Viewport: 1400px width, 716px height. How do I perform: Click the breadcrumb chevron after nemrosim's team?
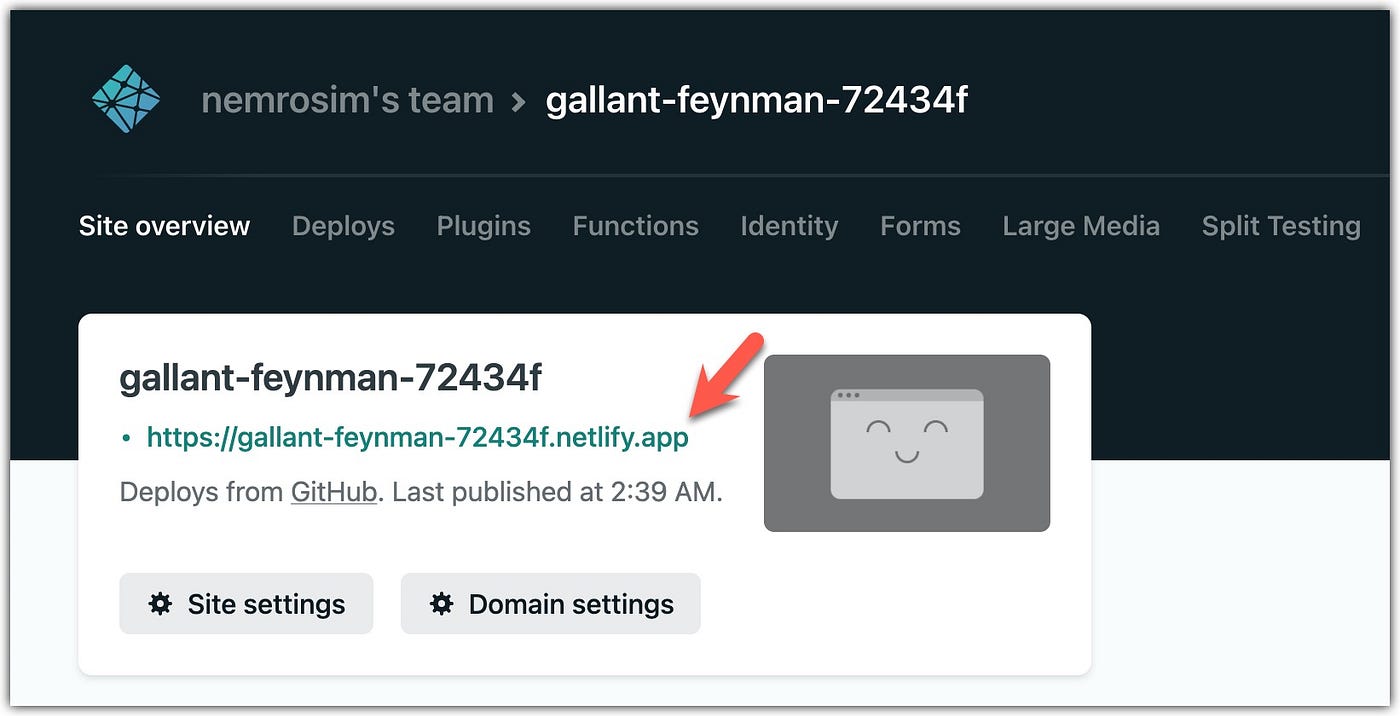point(517,99)
